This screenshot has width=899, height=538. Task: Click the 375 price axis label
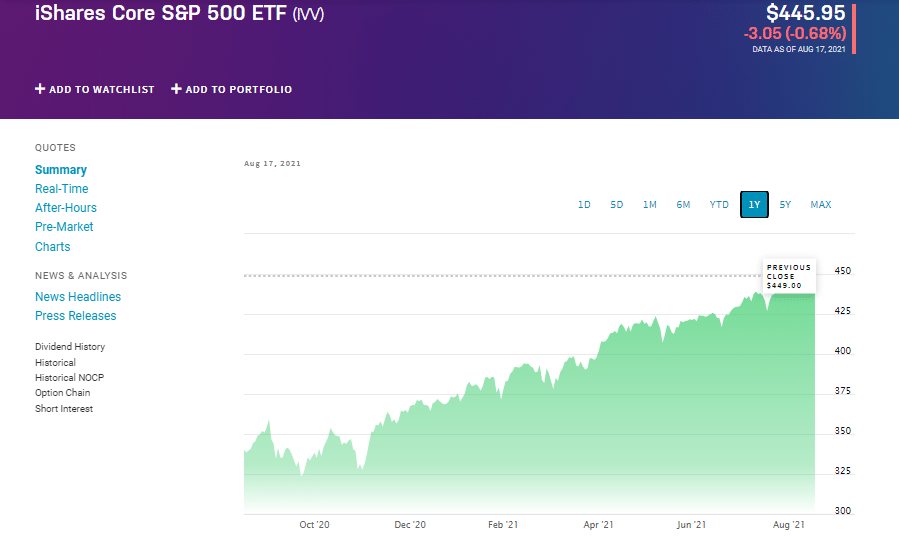842,391
